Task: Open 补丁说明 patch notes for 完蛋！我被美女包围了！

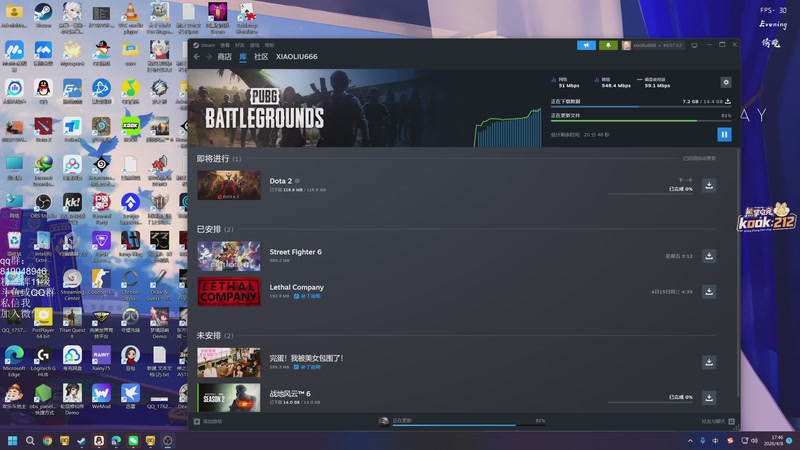Action: pos(307,367)
